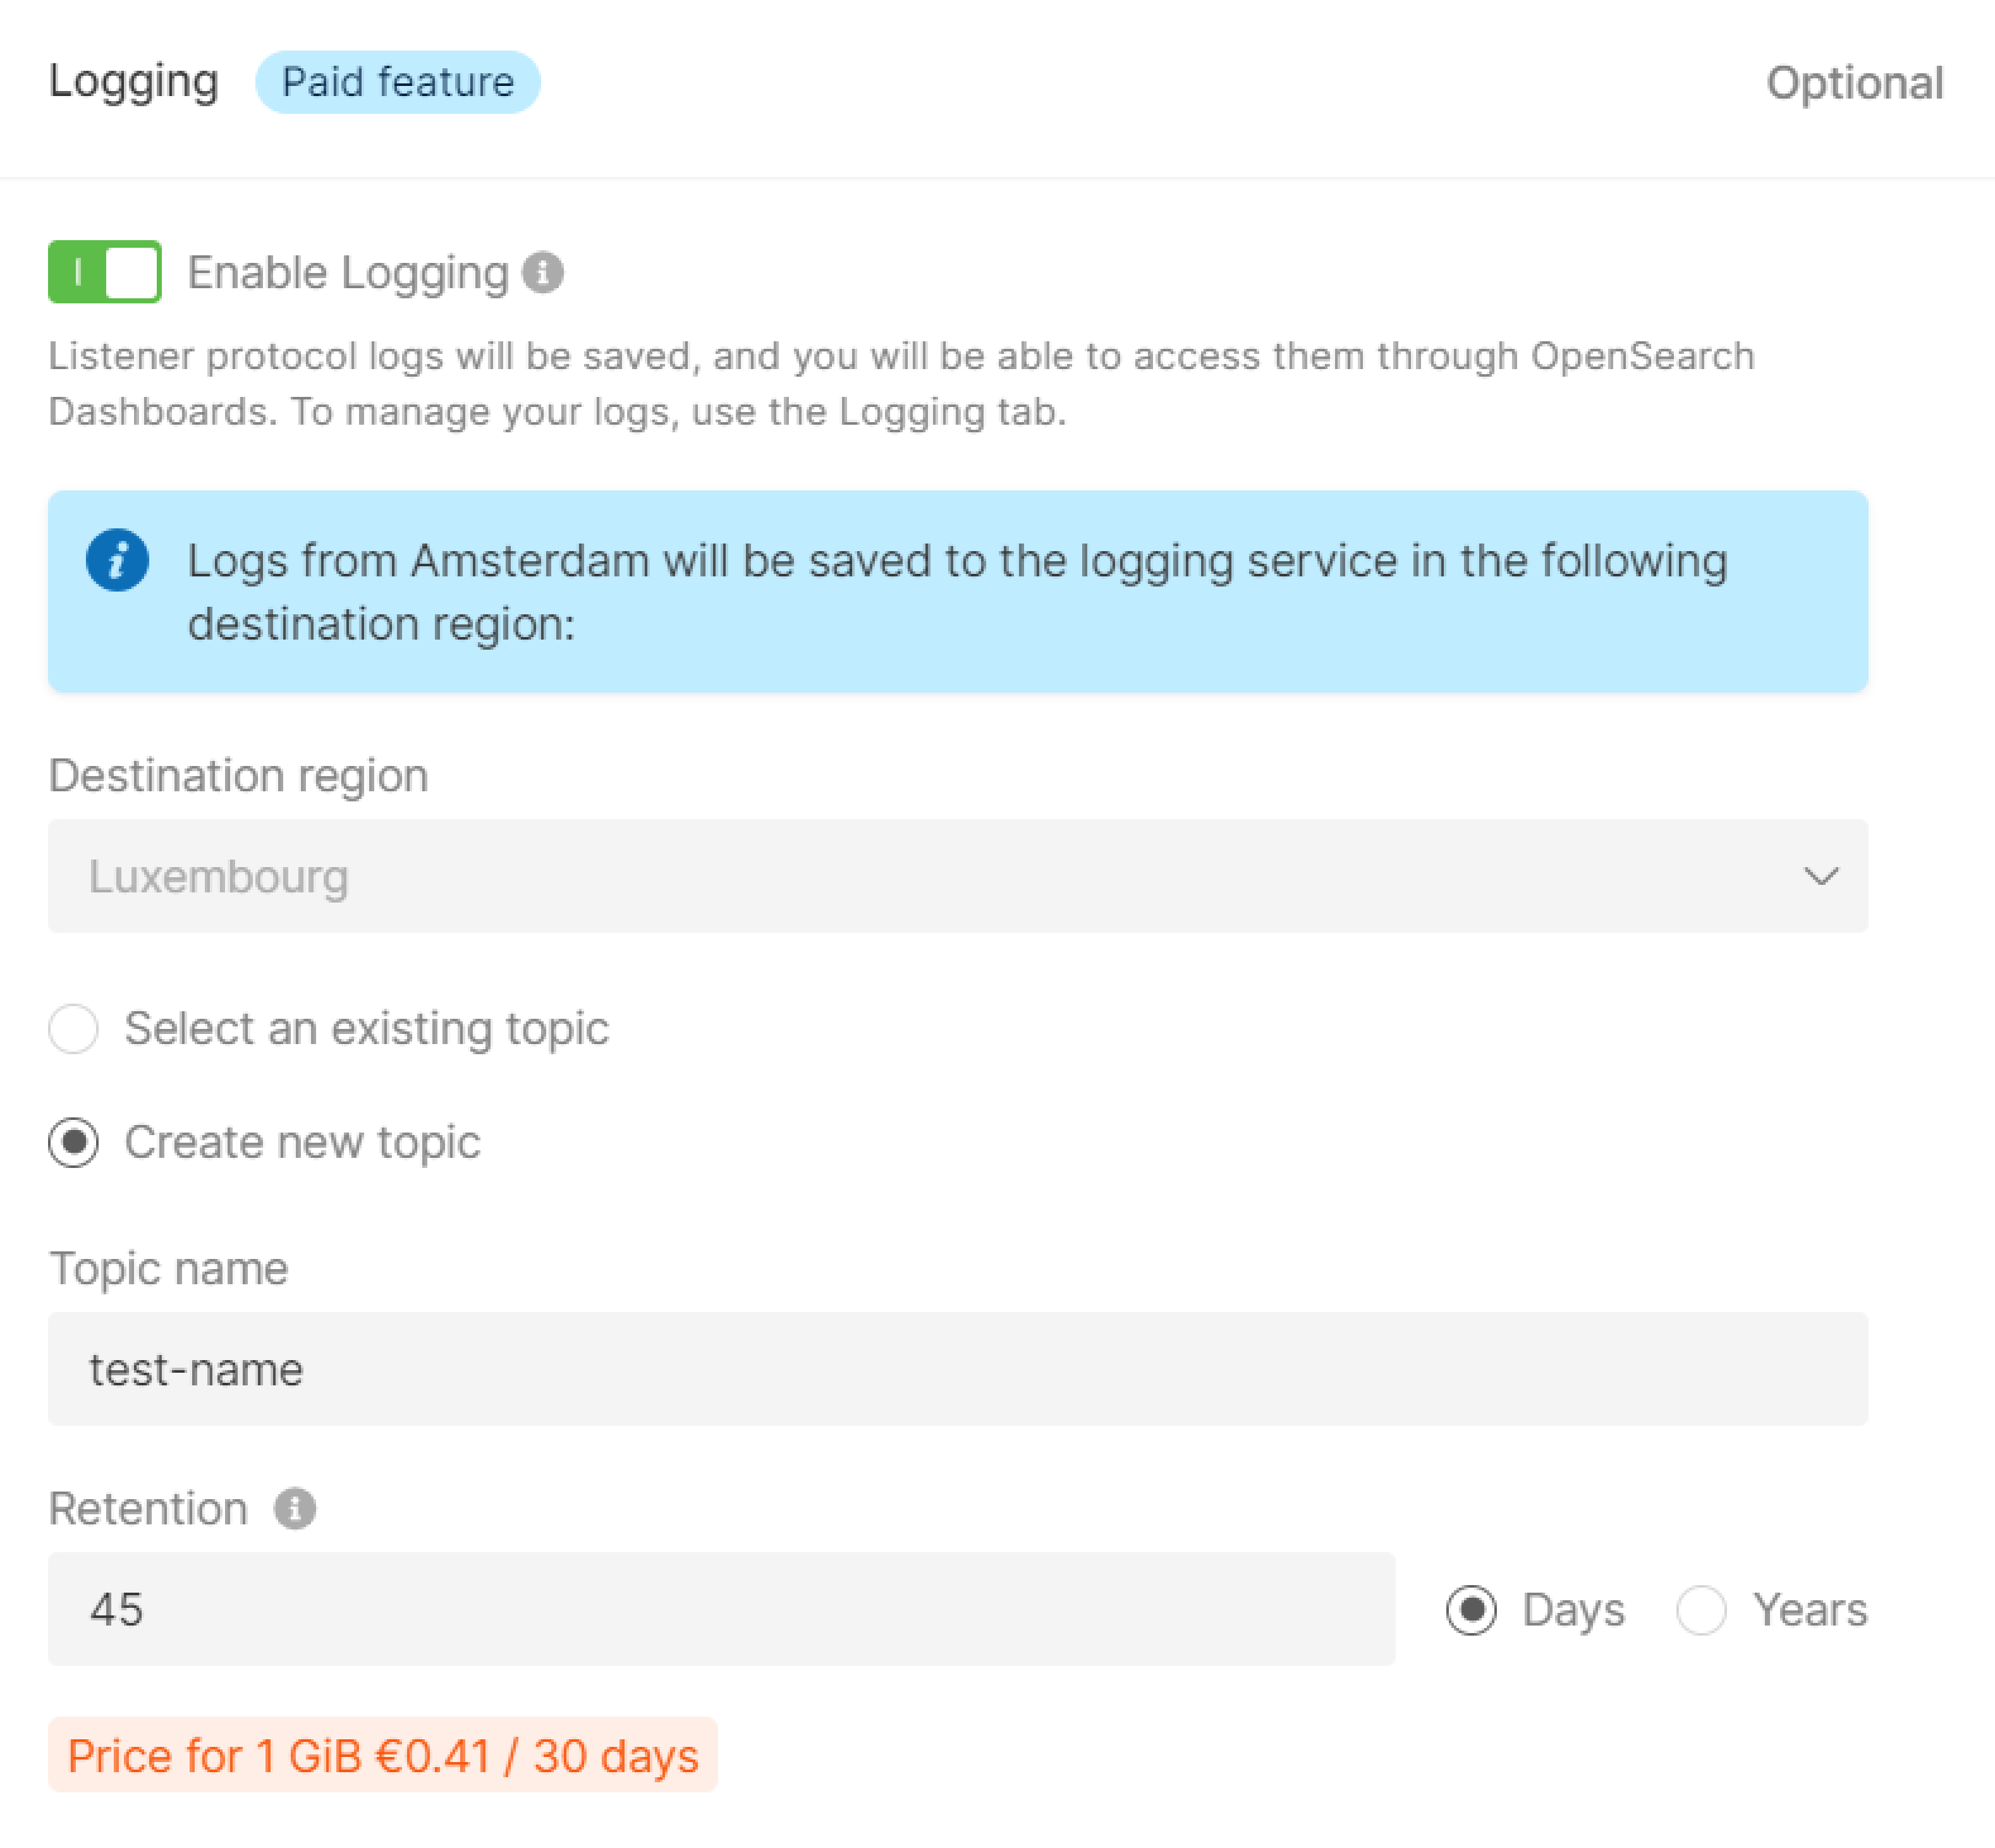
Task: Click the blue info icon in the notice banner
Action: [118, 560]
